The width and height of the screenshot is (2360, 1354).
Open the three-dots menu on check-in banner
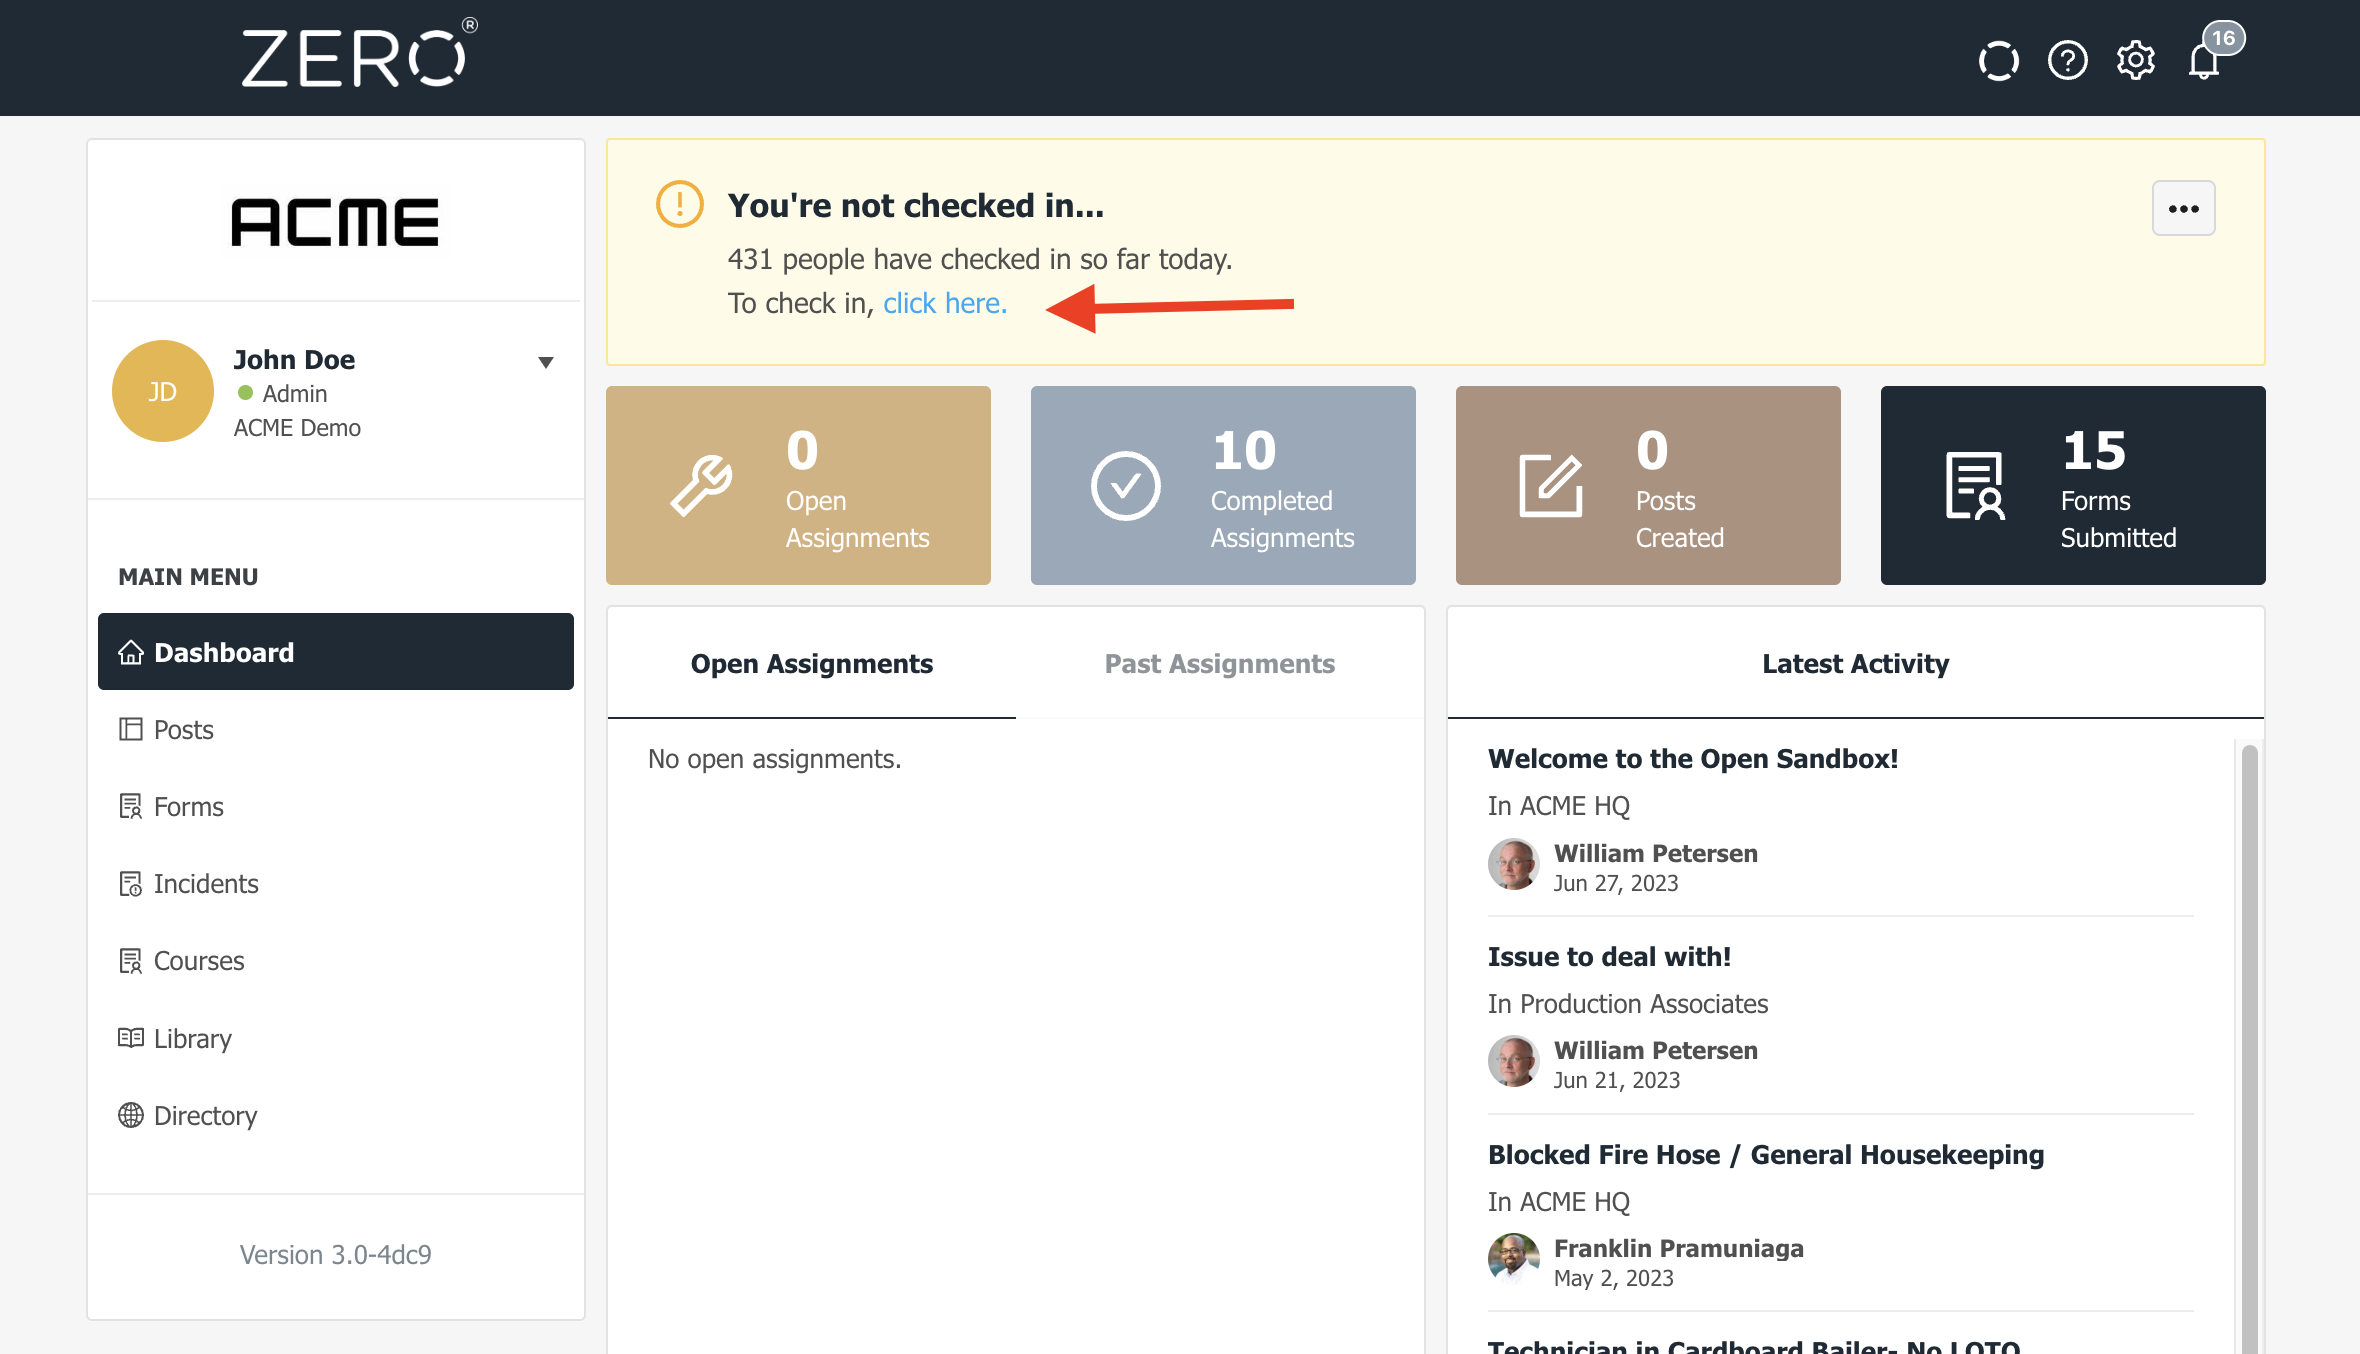[x=2183, y=209]
